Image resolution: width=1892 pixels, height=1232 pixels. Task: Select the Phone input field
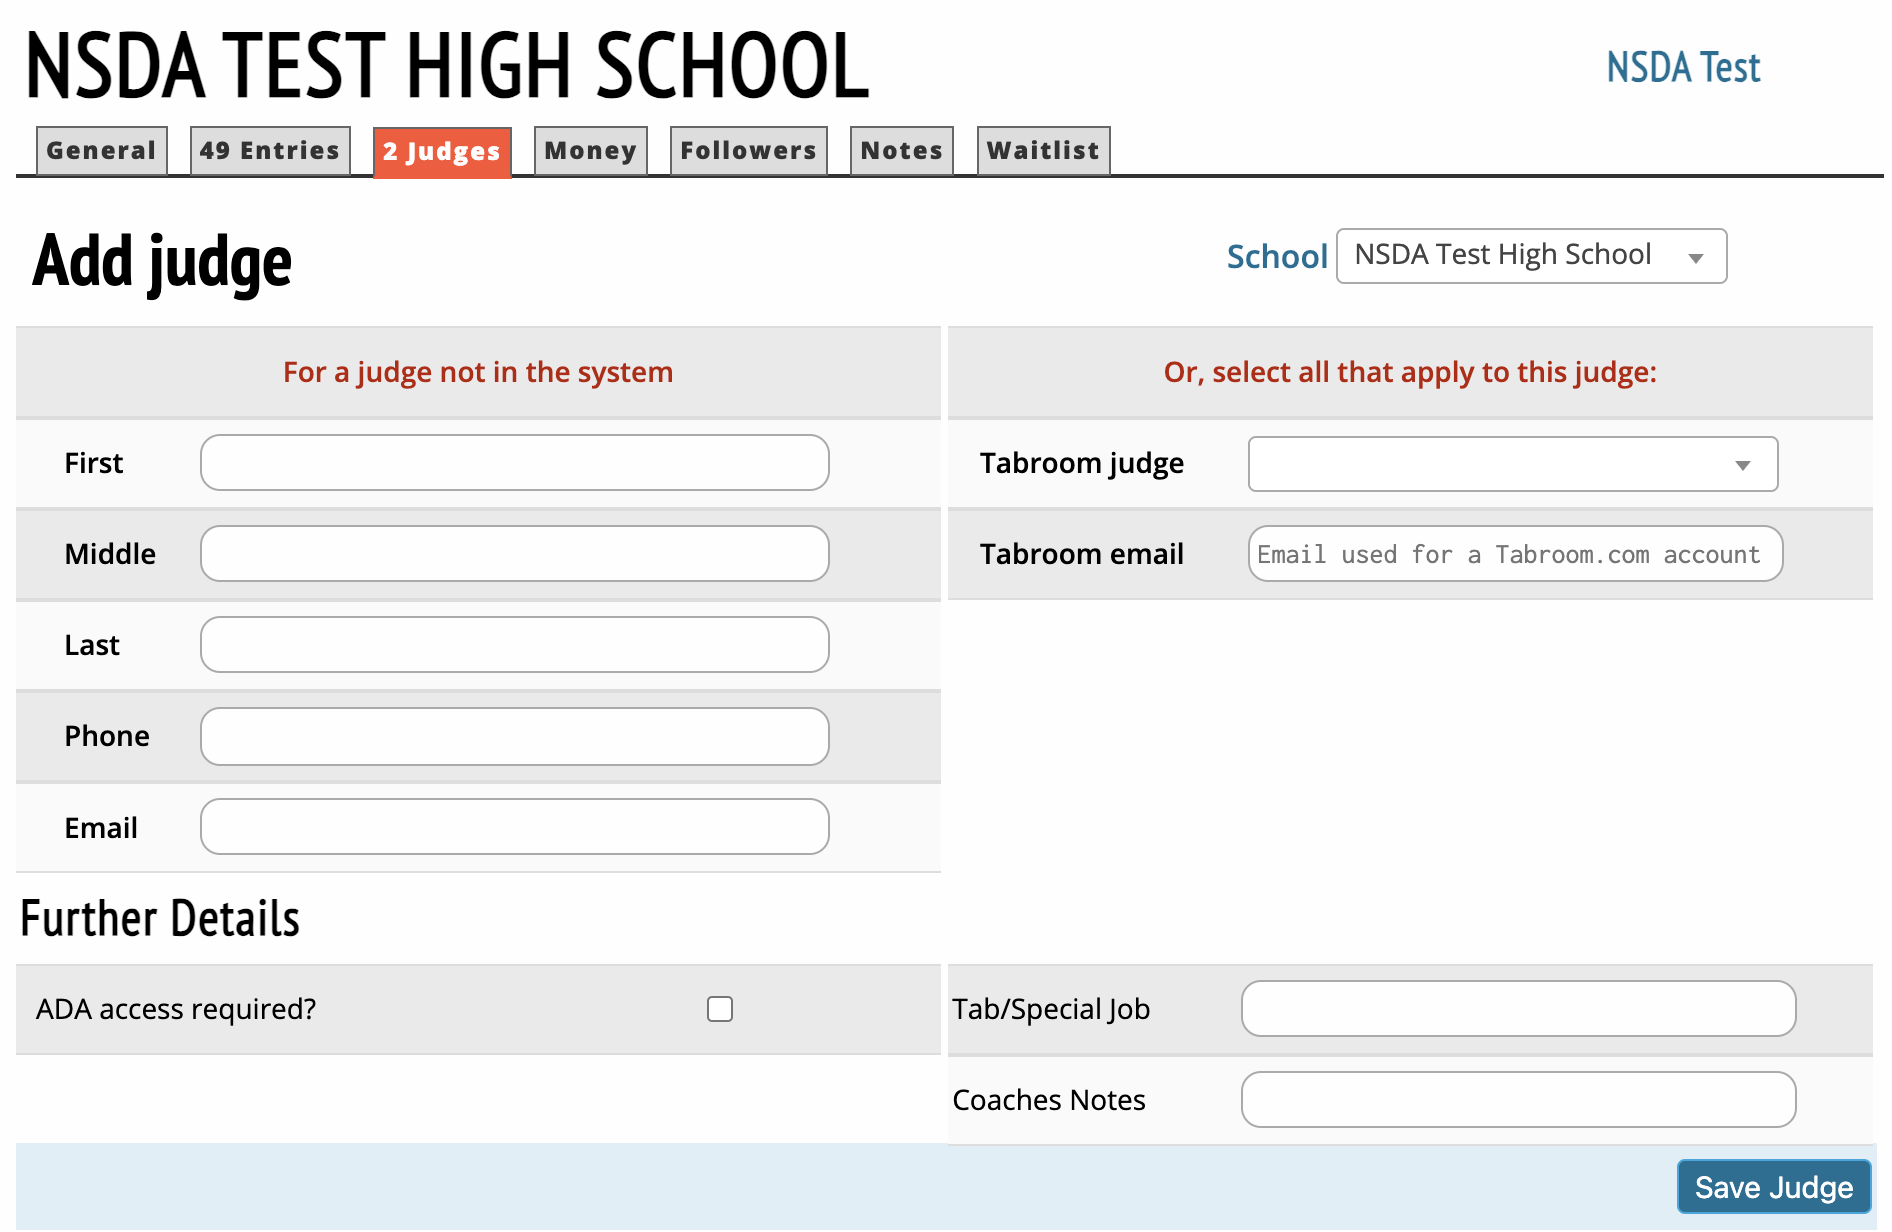514,737
